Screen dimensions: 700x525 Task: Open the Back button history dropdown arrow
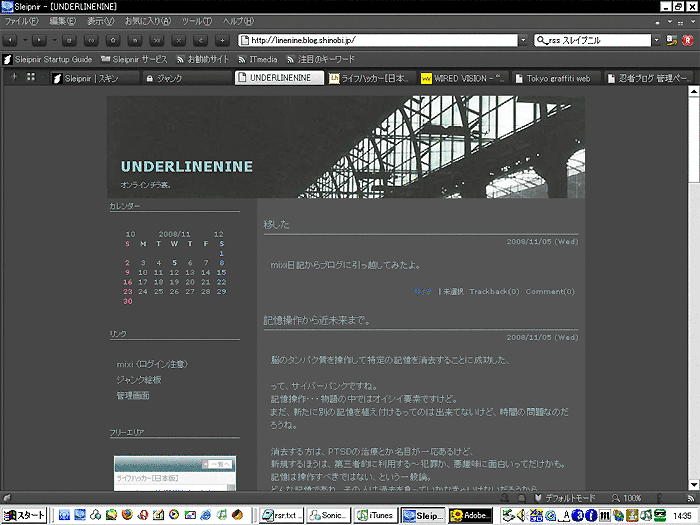pos(25,40)
